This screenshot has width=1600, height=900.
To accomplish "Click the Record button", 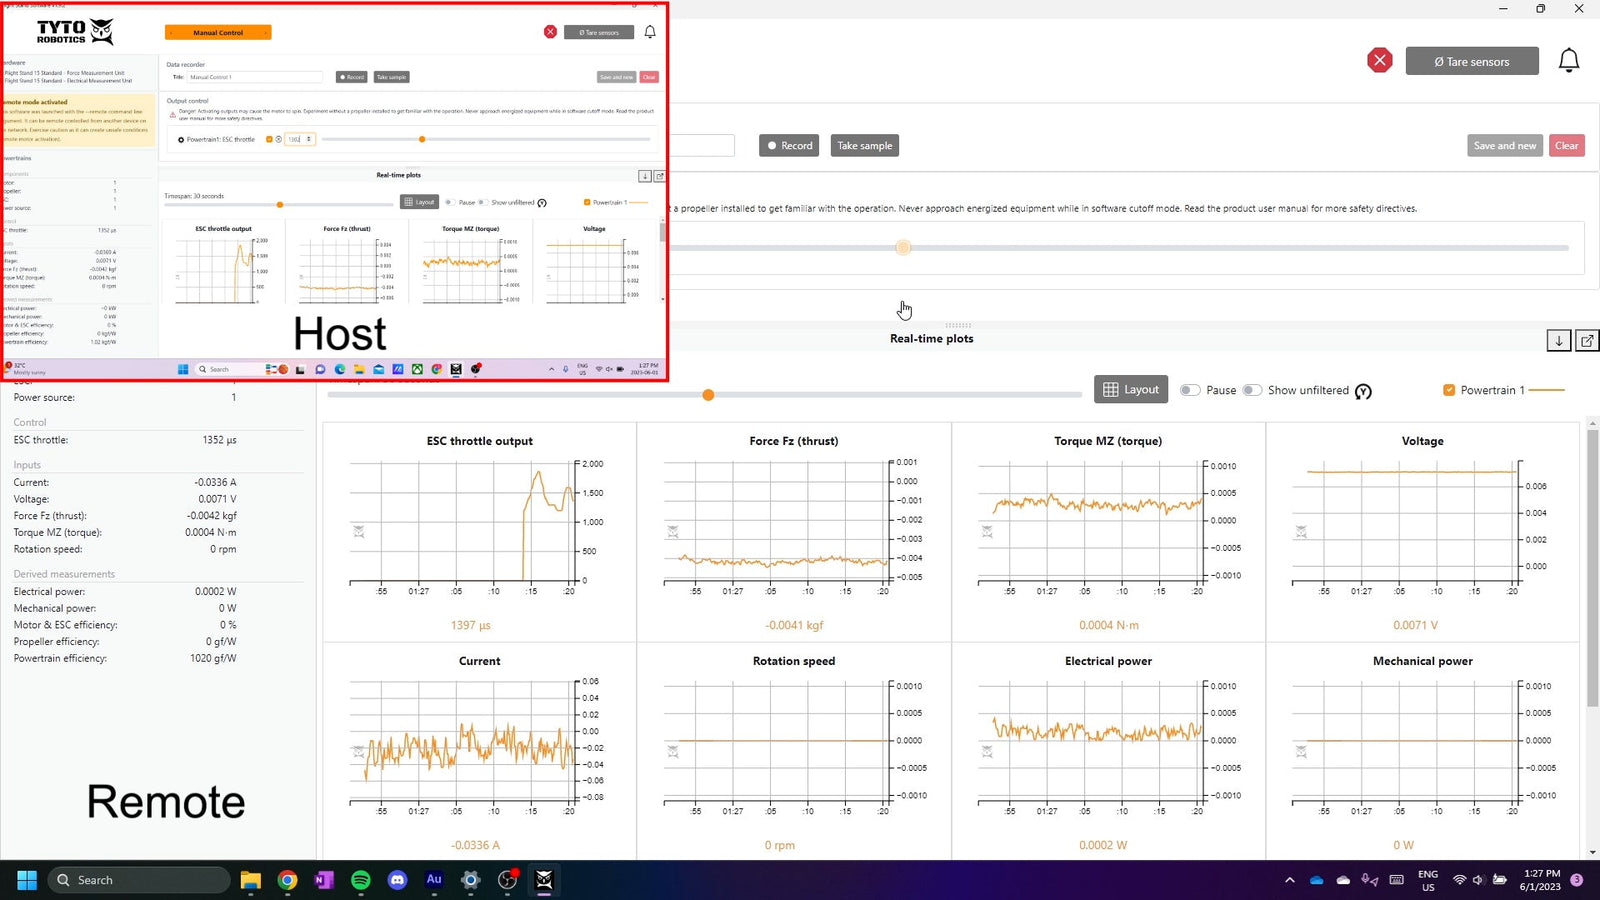I will [x=789, y=146].
